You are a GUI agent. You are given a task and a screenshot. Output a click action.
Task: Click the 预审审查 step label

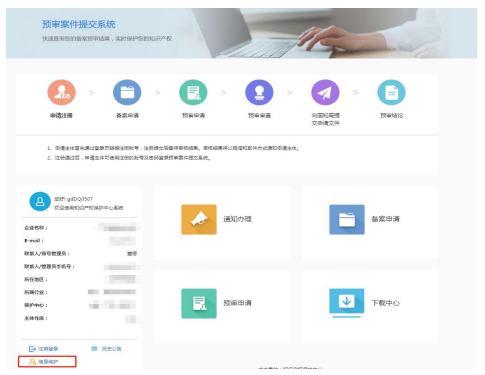[x=259, y=115]
